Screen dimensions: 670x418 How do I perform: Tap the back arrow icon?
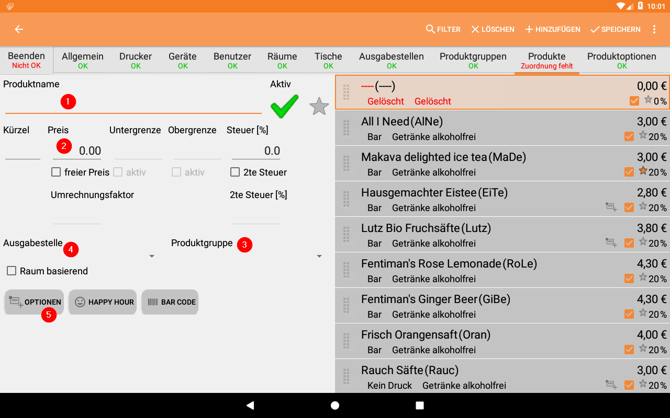[19, 30]
